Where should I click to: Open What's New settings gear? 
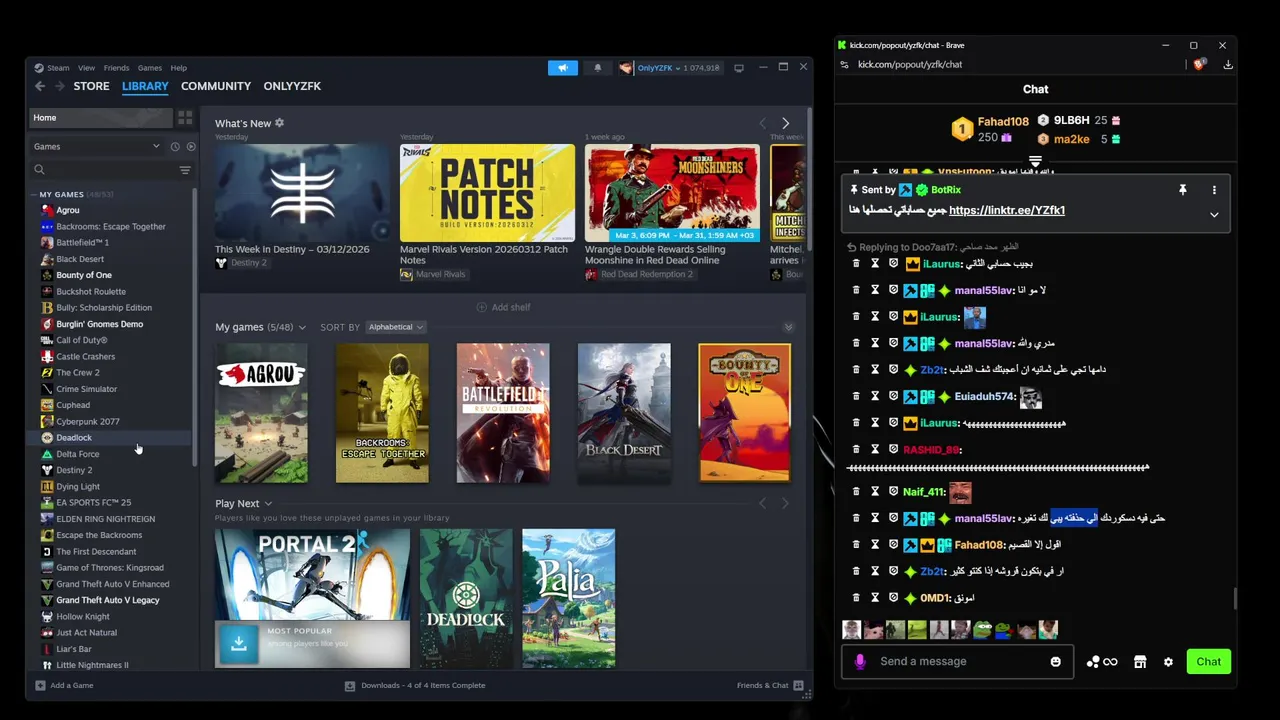(x=279, y=123)
